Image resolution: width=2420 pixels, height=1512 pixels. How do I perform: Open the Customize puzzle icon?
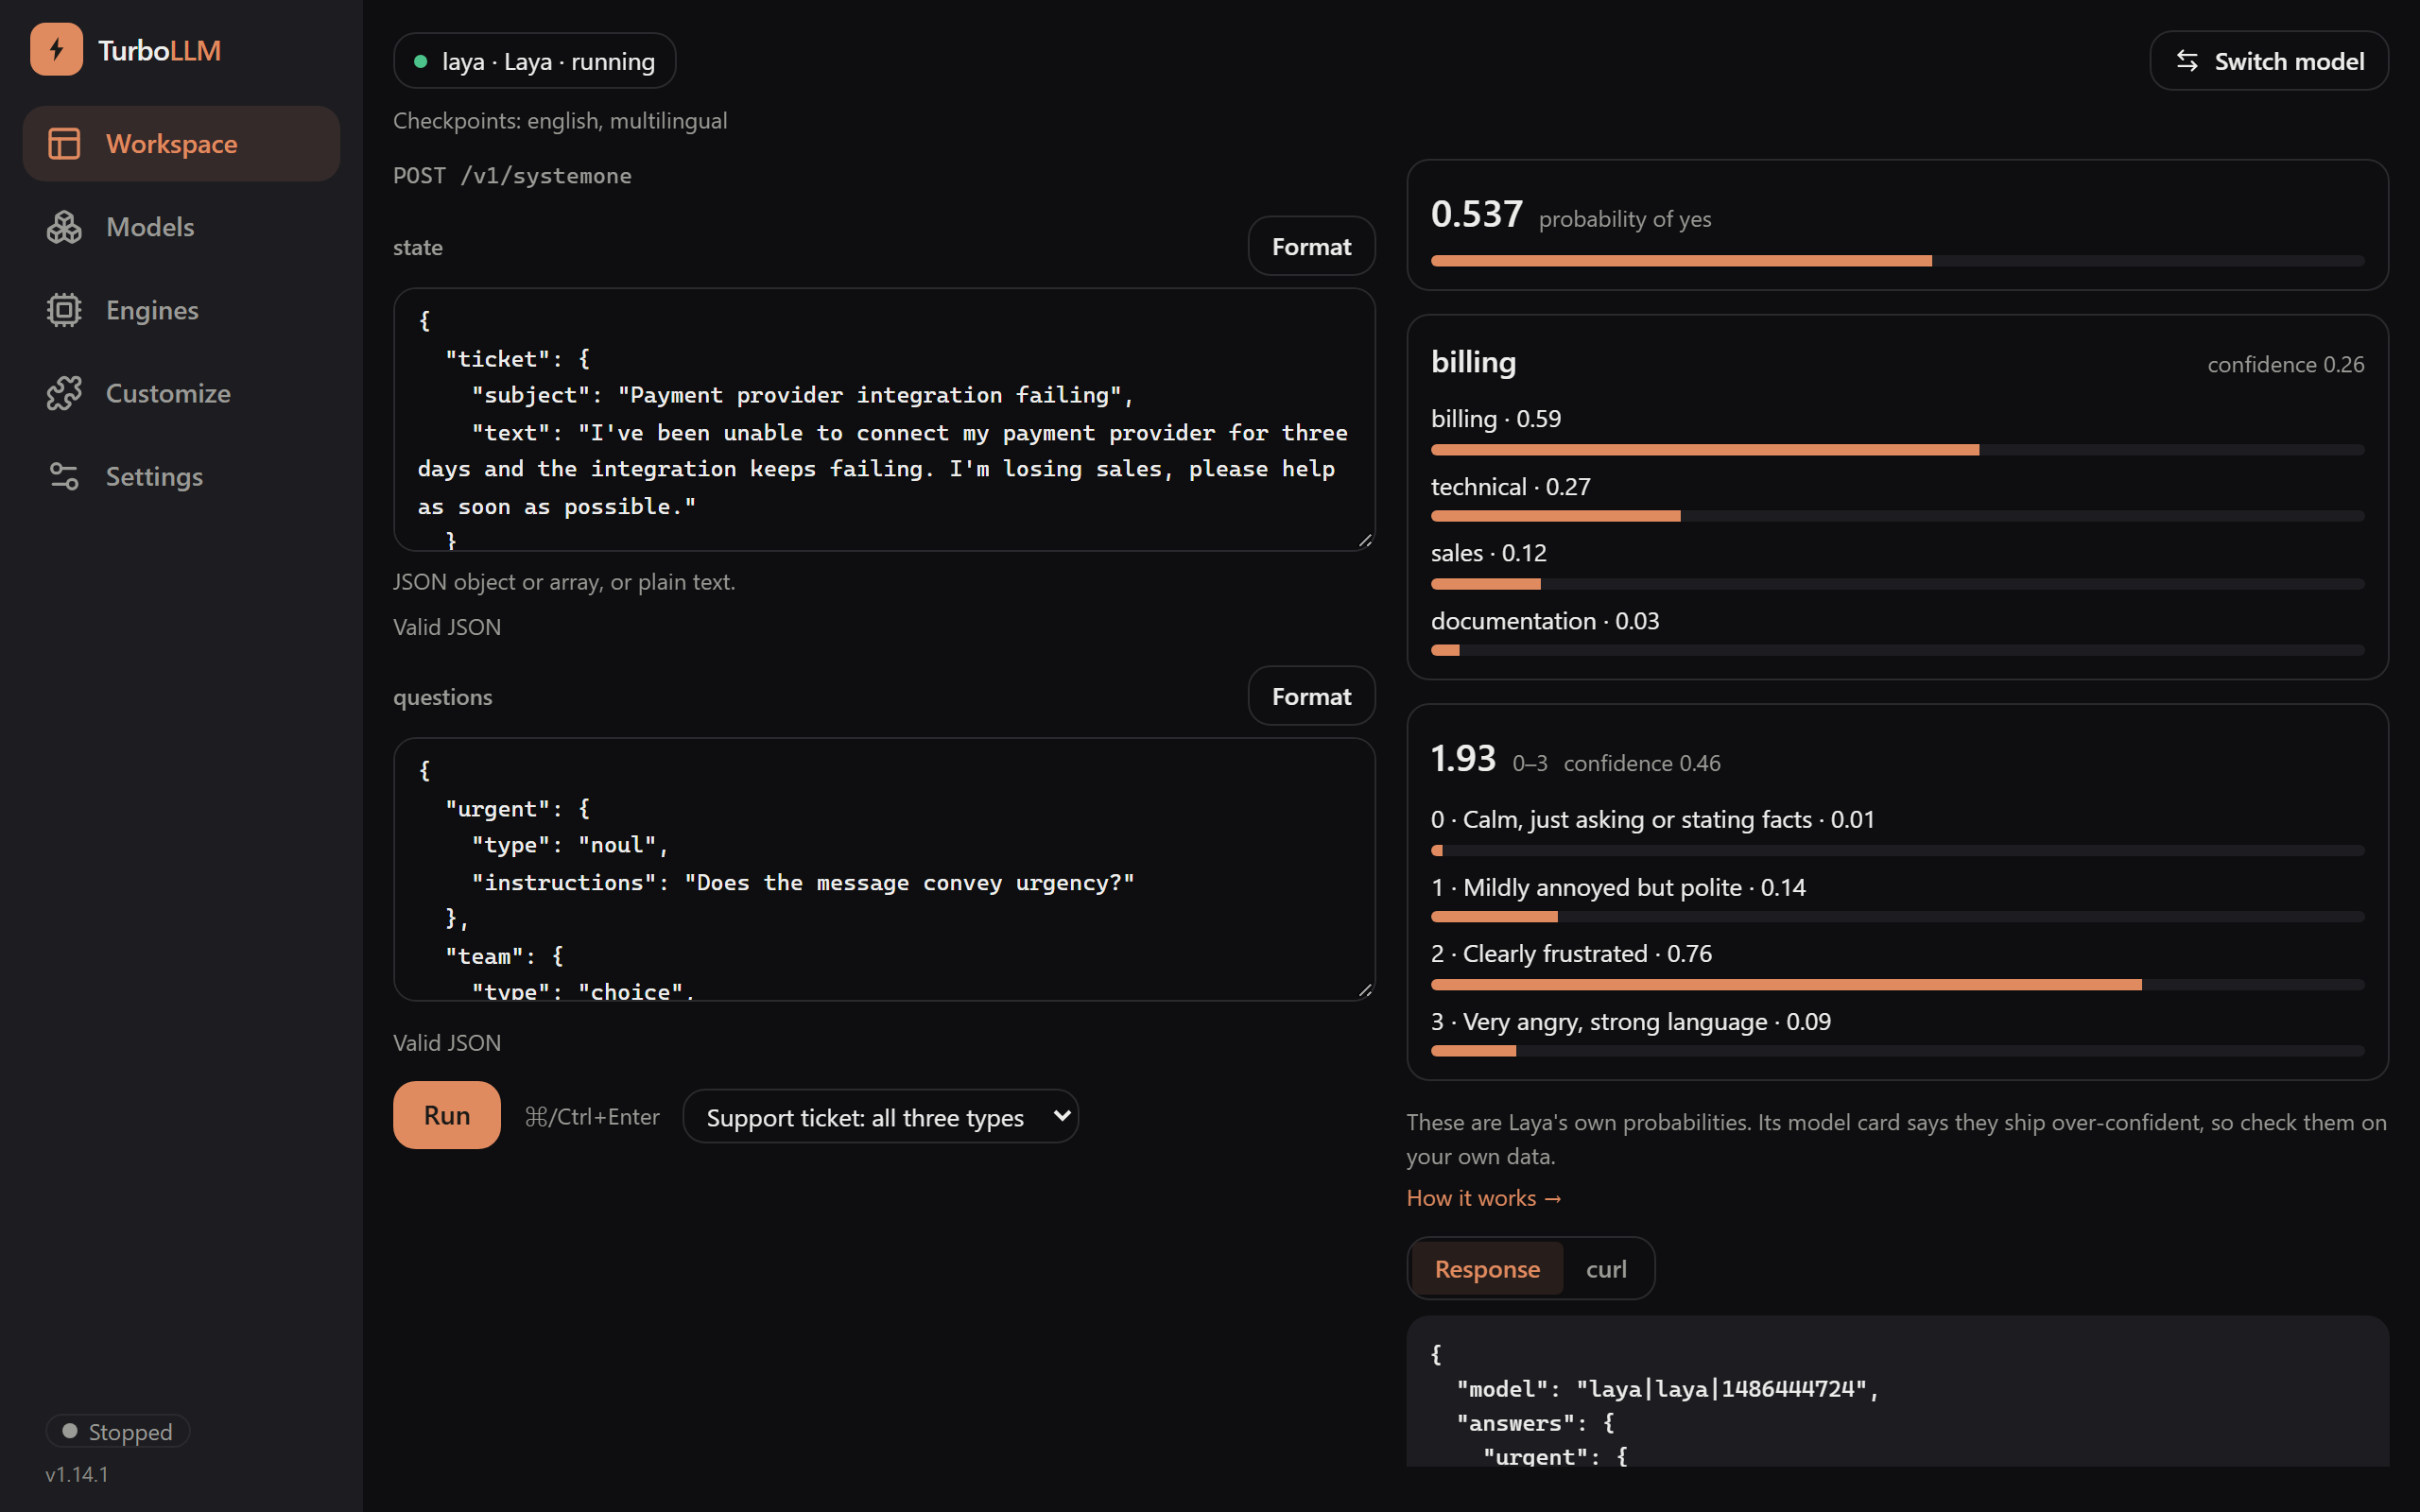64,393
